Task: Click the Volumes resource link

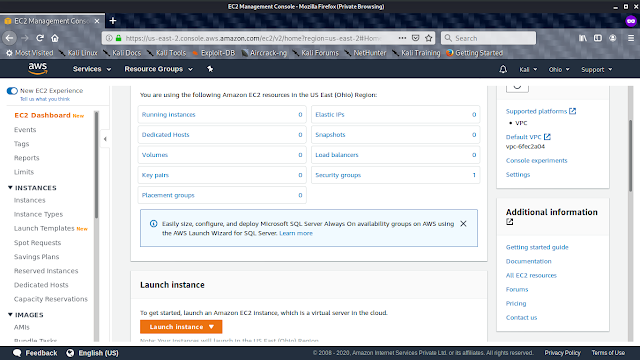Action: 155,155
